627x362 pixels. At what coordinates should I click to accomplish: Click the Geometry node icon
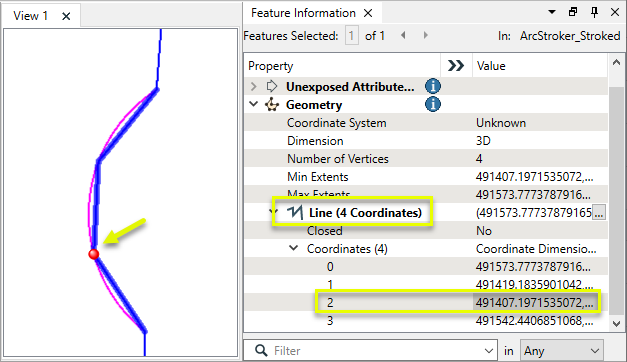pyautogui.click(x=272, y=105)
